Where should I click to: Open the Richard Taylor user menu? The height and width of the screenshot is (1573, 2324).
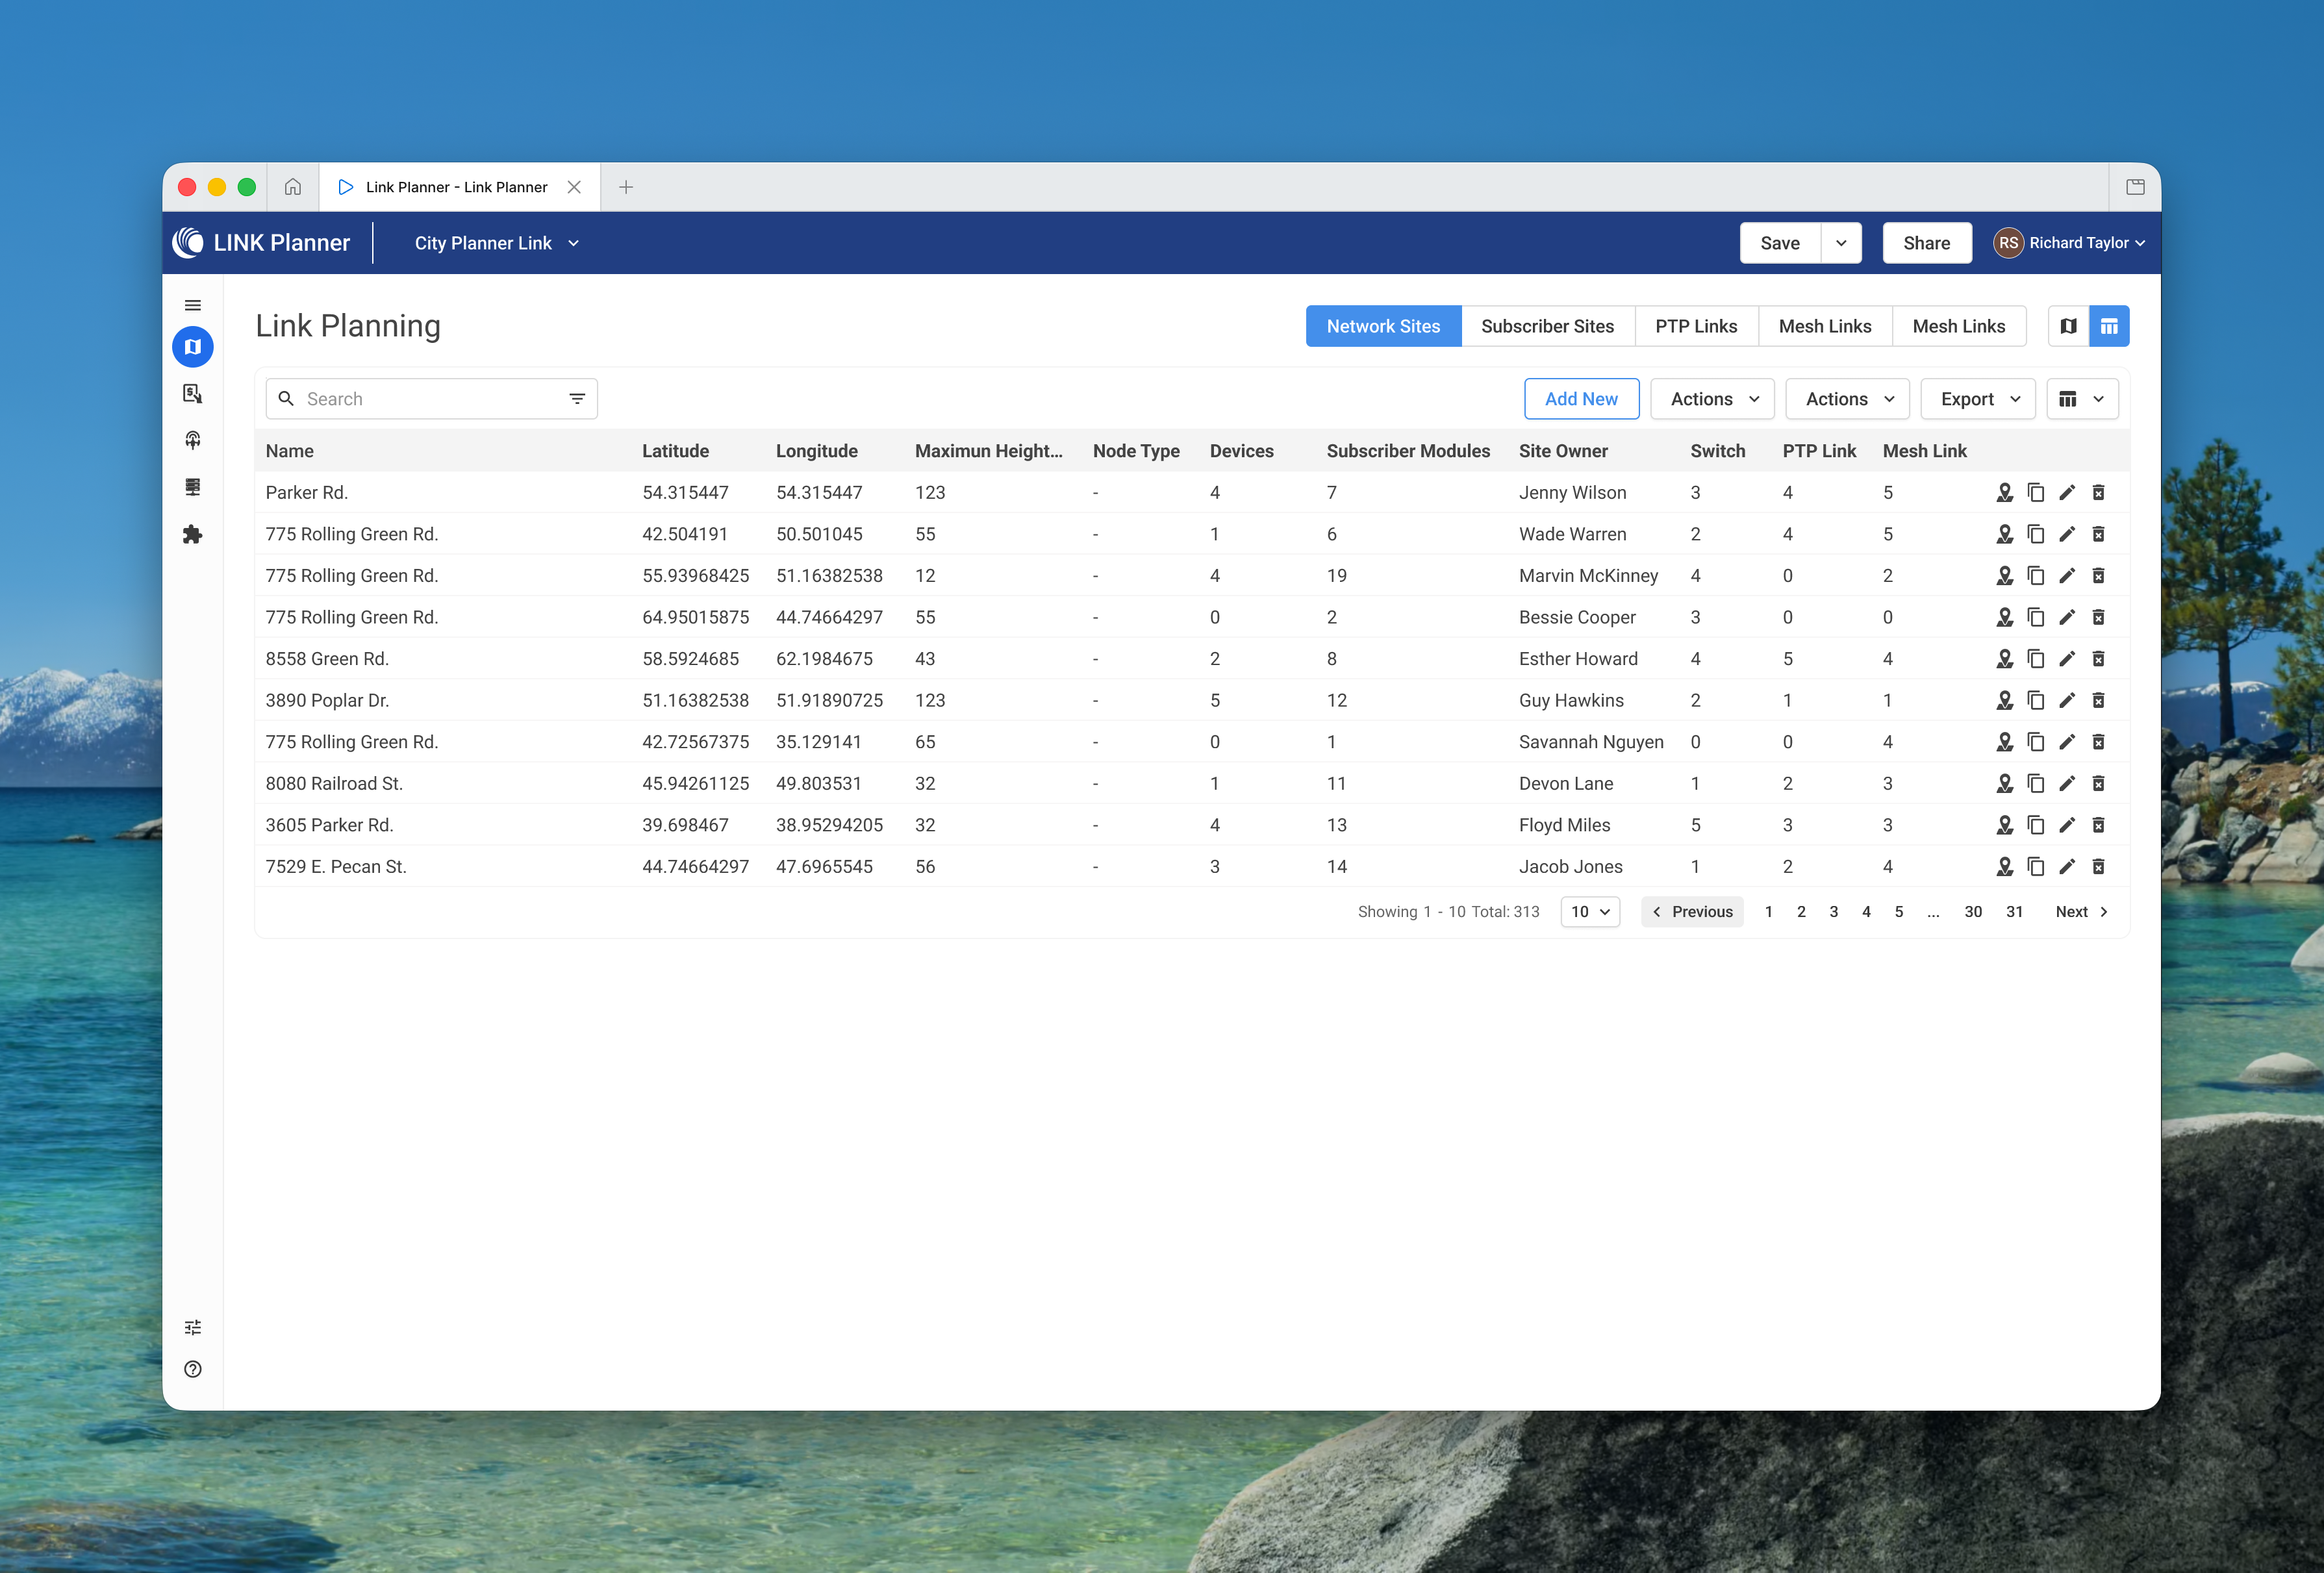pyautogui.click(x=2068, y=243)
